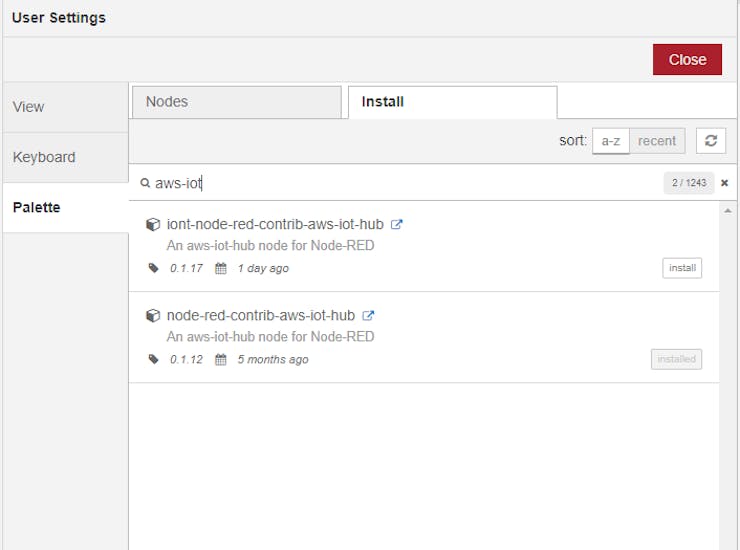This screenshot has height=550, width=740.
Task: Switch to the Nodes tab
Action: coord(236,102)
